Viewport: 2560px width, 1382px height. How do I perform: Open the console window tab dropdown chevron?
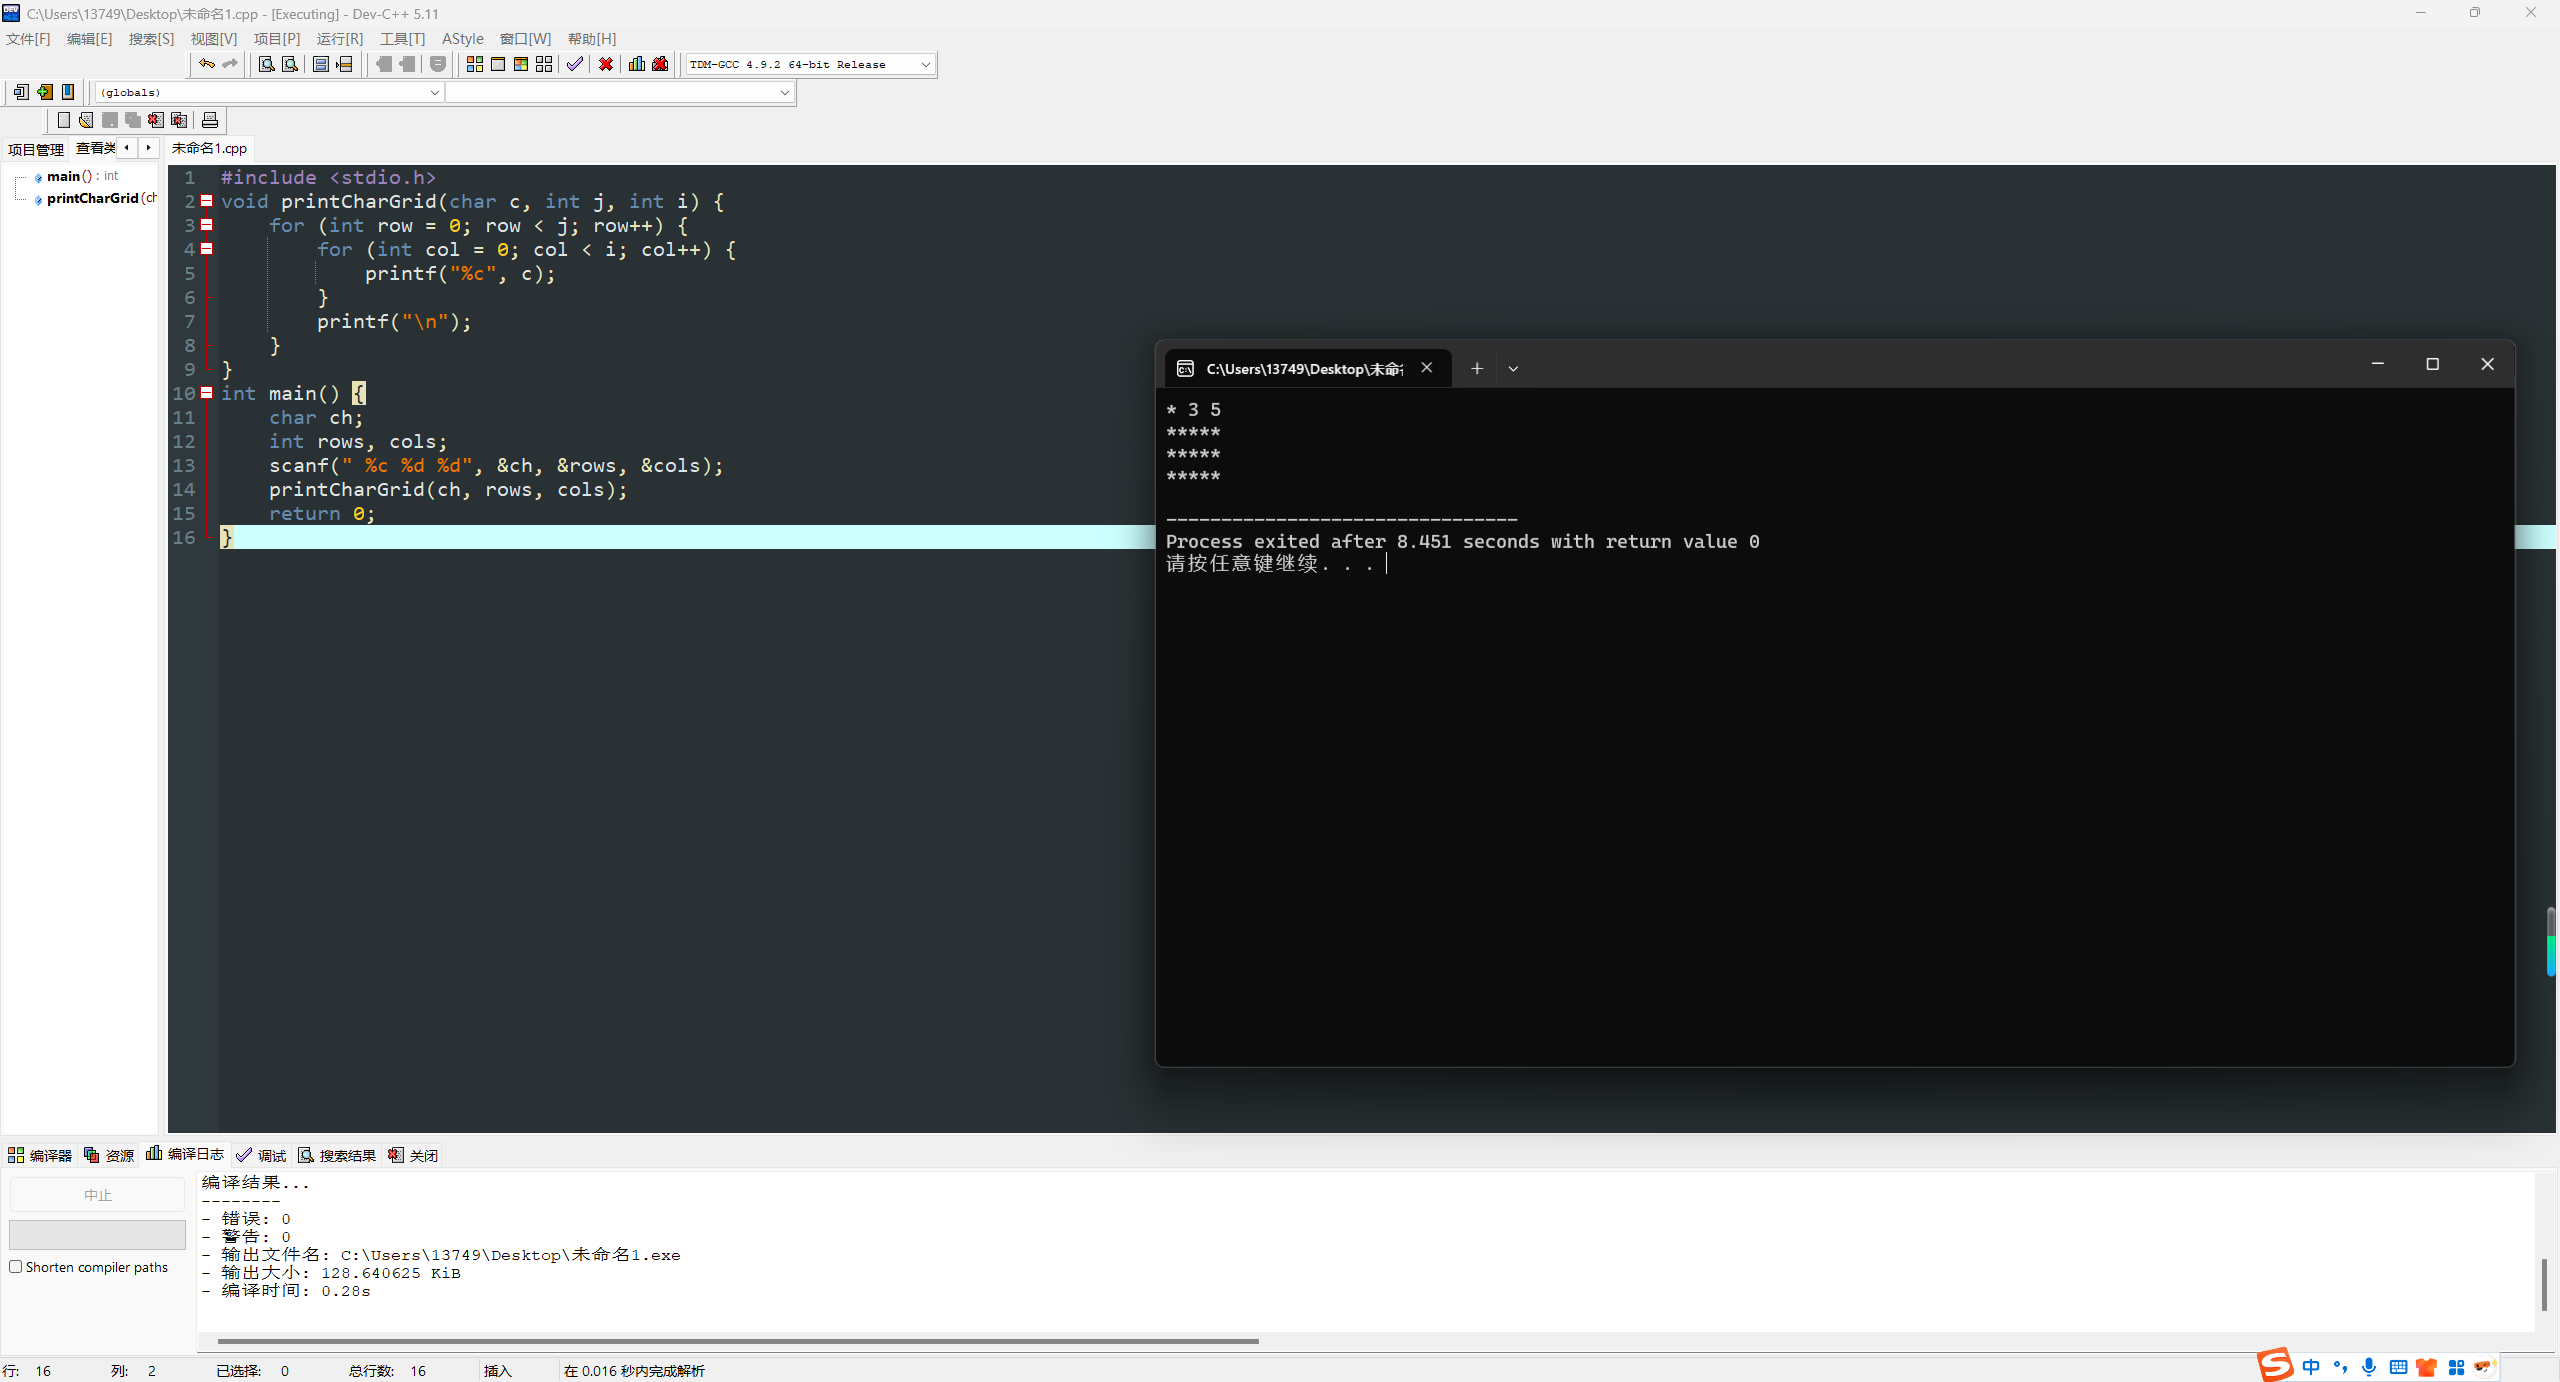pos(1513,369)
